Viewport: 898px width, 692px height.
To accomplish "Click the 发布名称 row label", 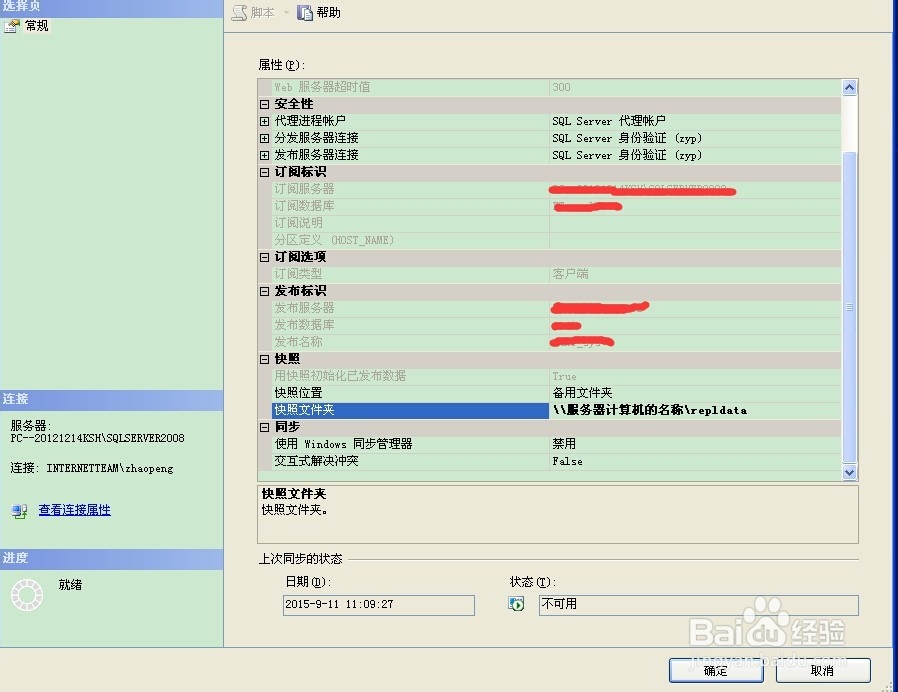I will [x=298, y=343].
